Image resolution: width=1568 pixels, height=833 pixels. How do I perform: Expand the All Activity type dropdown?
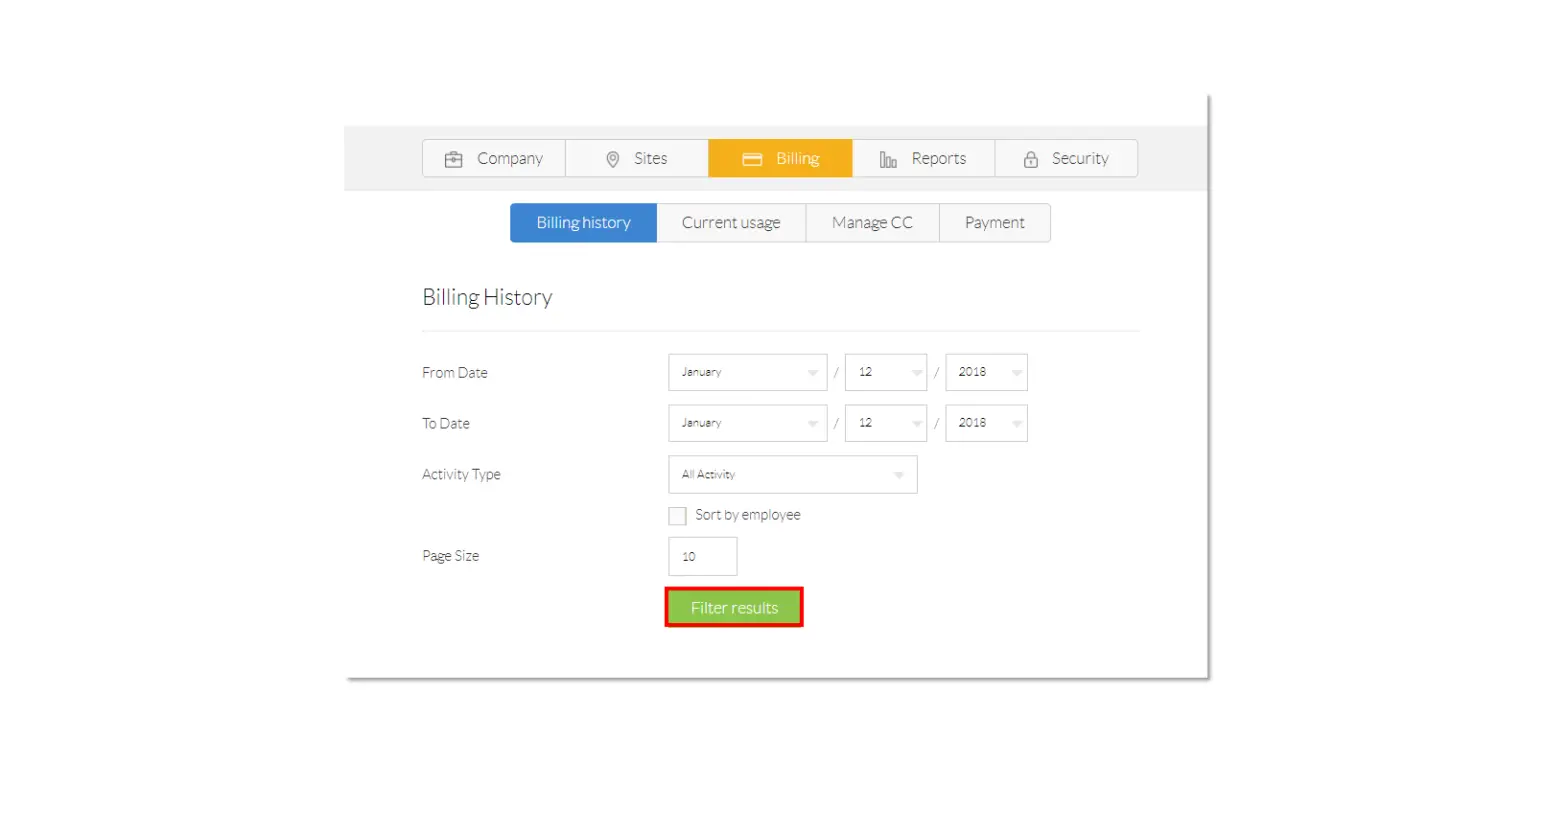[793, 475]
